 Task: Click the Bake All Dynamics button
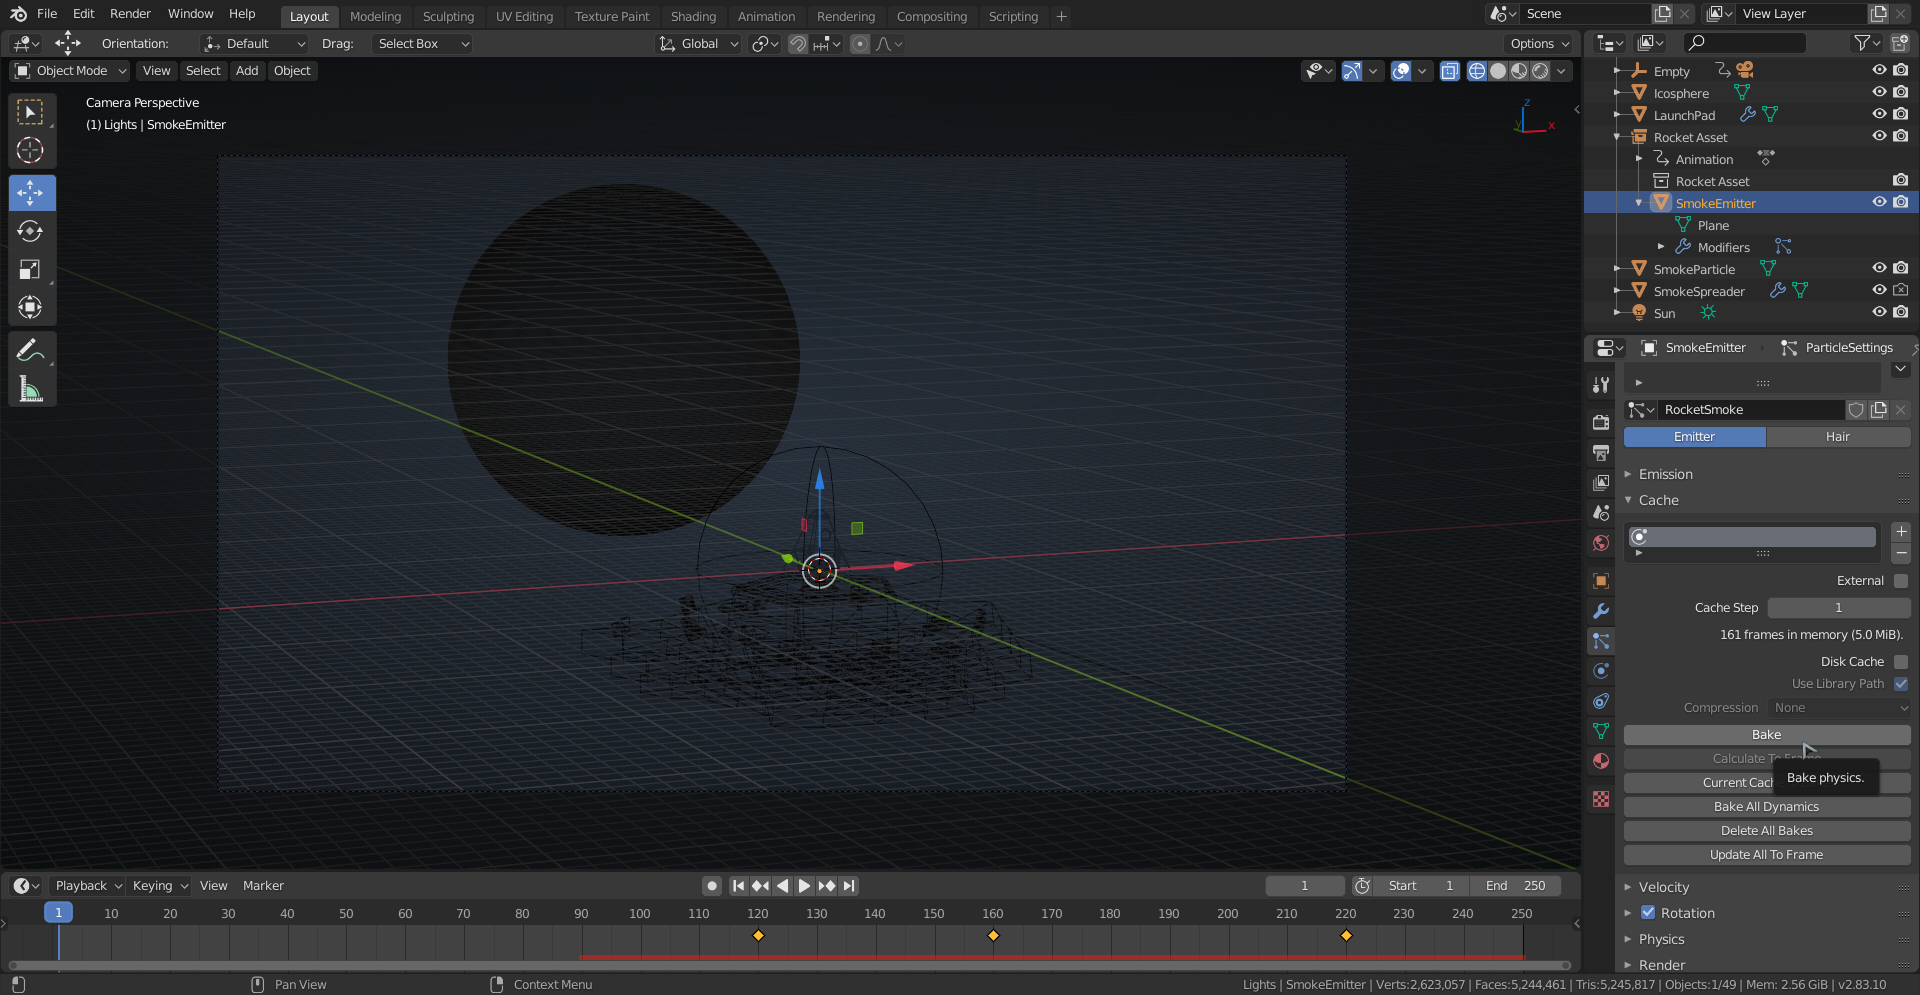[1766, 806]
